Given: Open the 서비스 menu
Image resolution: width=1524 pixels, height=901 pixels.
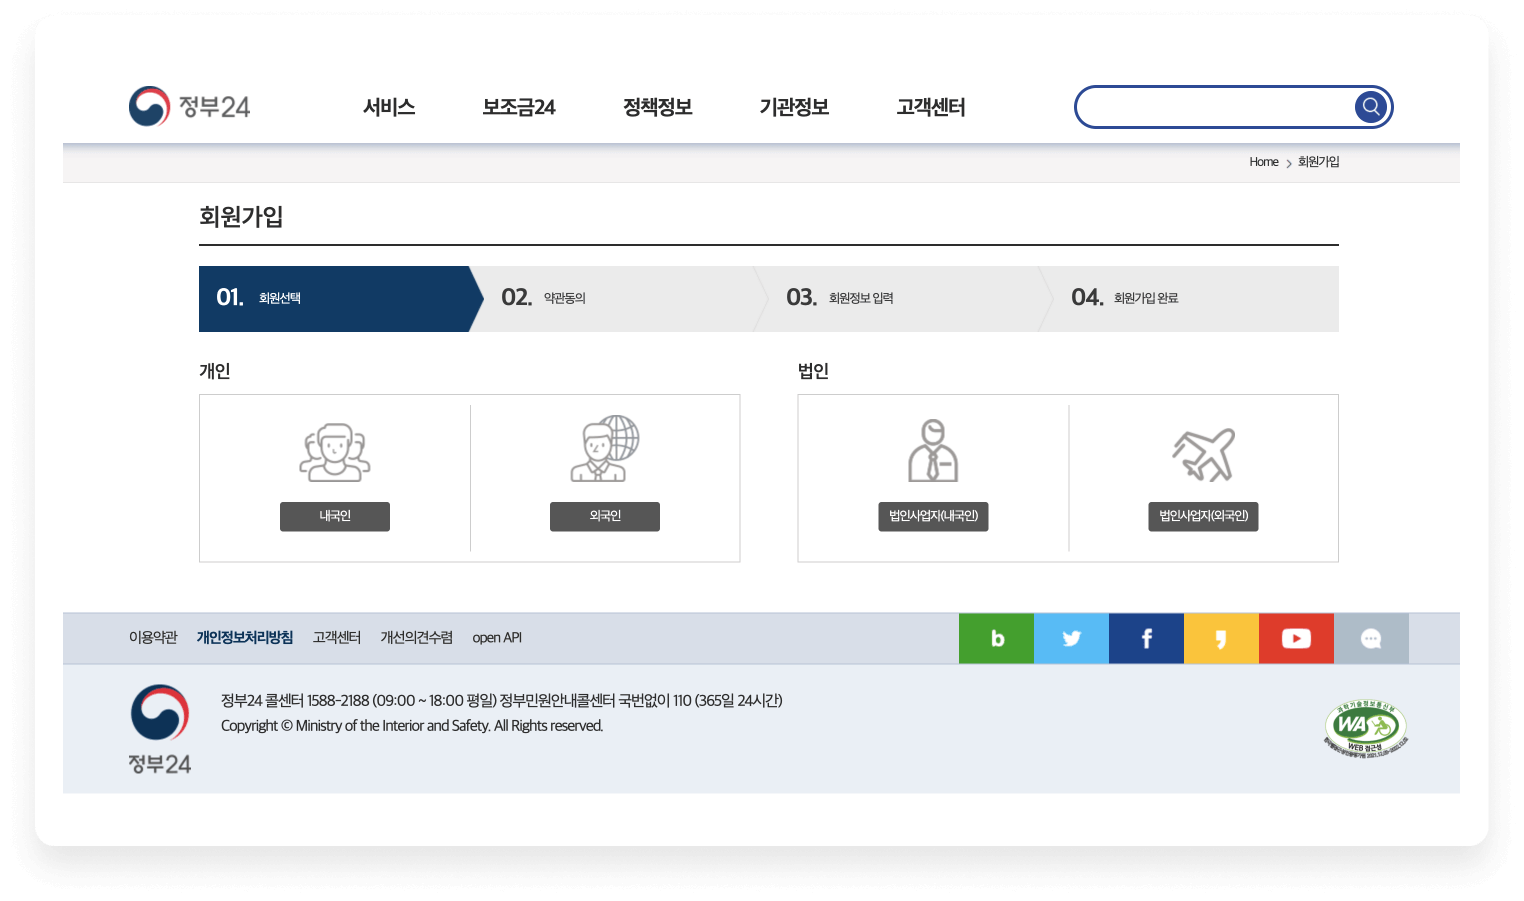Looking at the screenshot, I should point(390,107).
